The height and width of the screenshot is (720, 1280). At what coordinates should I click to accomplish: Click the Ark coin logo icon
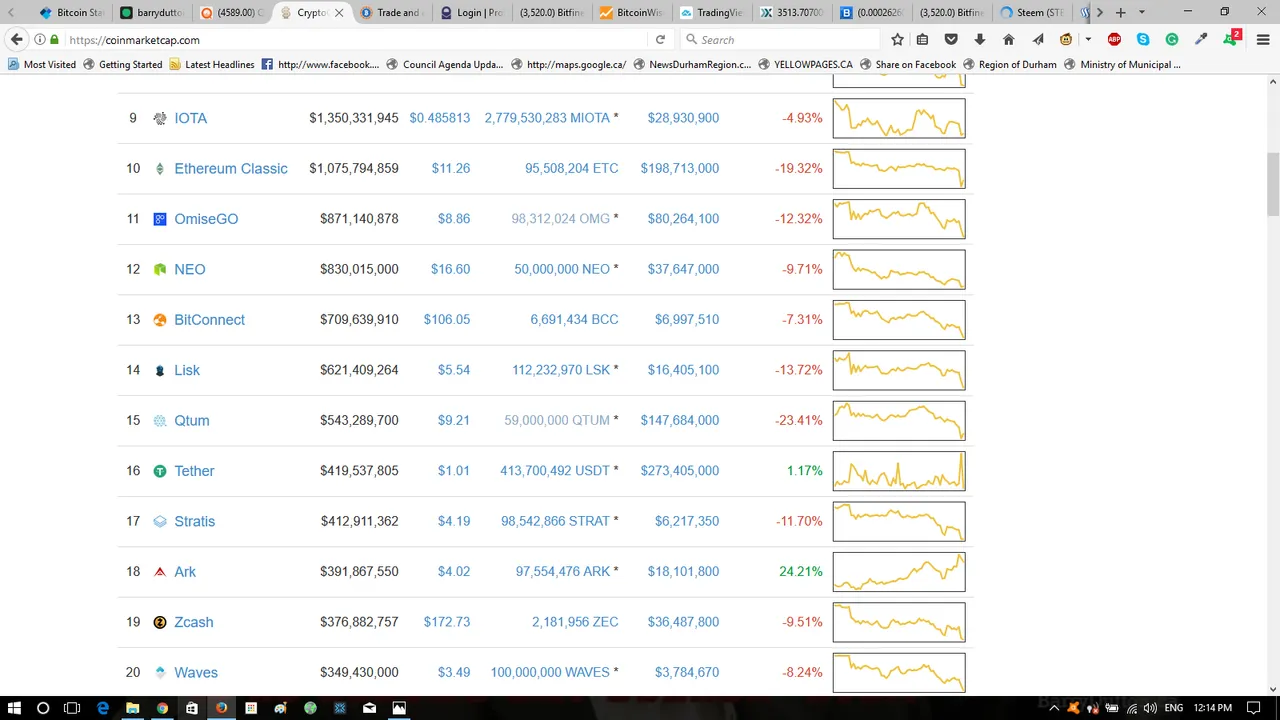[159, 572]
